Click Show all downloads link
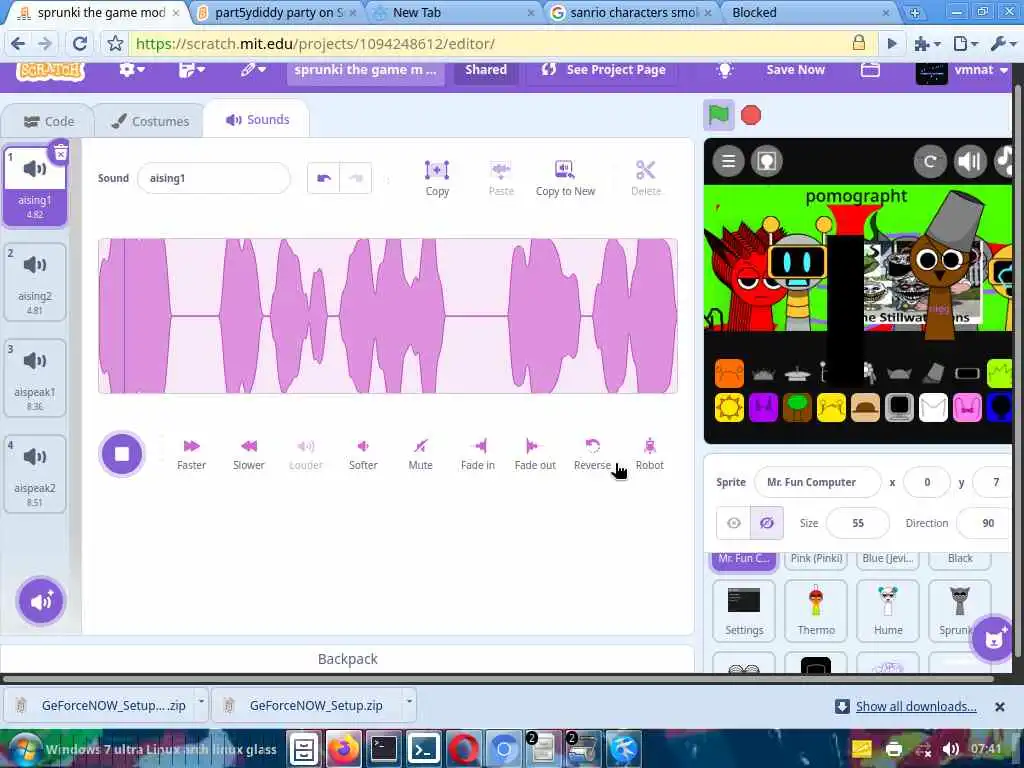 pyautogui.click(x=916, y=707)
